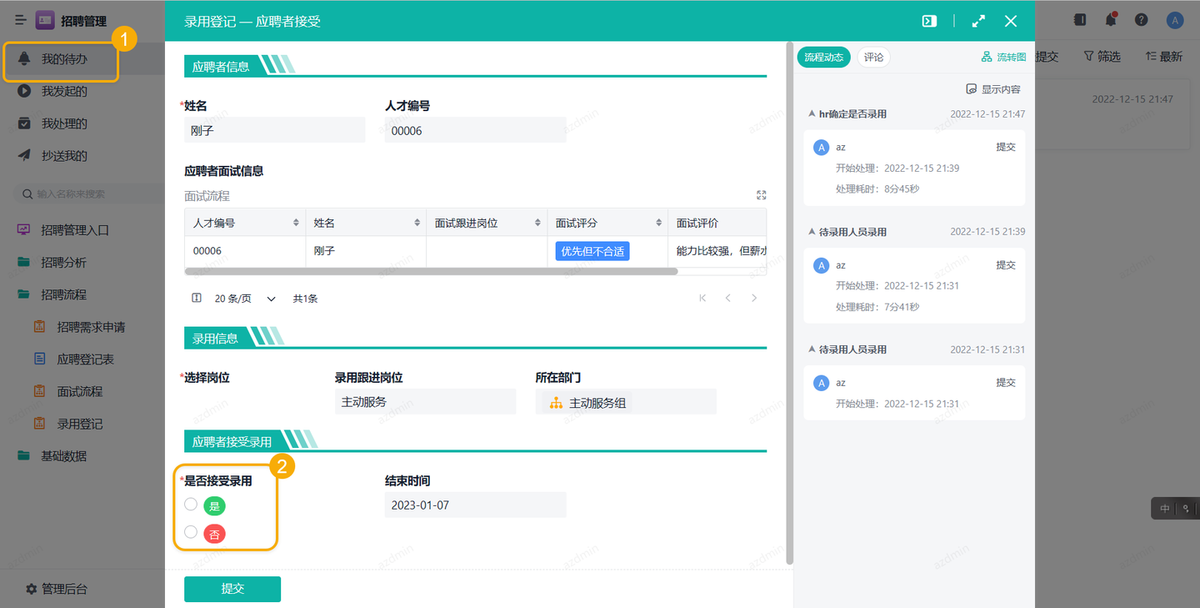The image size is (1200, 608).
Task: Switch to the 评论 tab
Action: click(x=874, y=57)
